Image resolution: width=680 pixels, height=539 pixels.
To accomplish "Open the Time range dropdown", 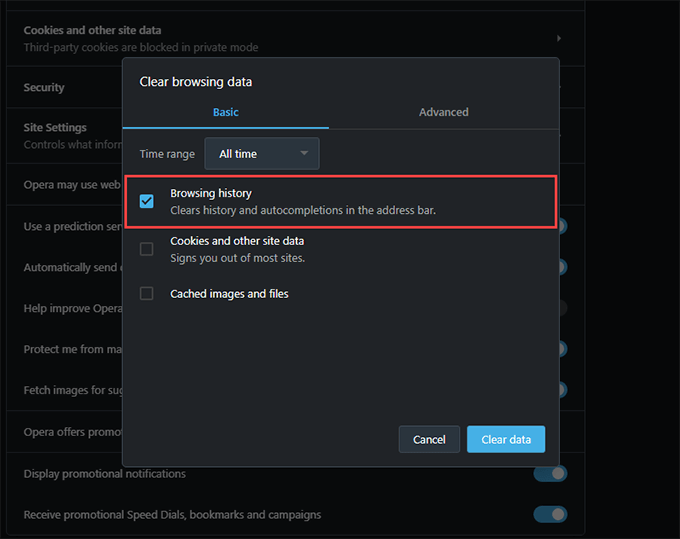I will 262,154.
